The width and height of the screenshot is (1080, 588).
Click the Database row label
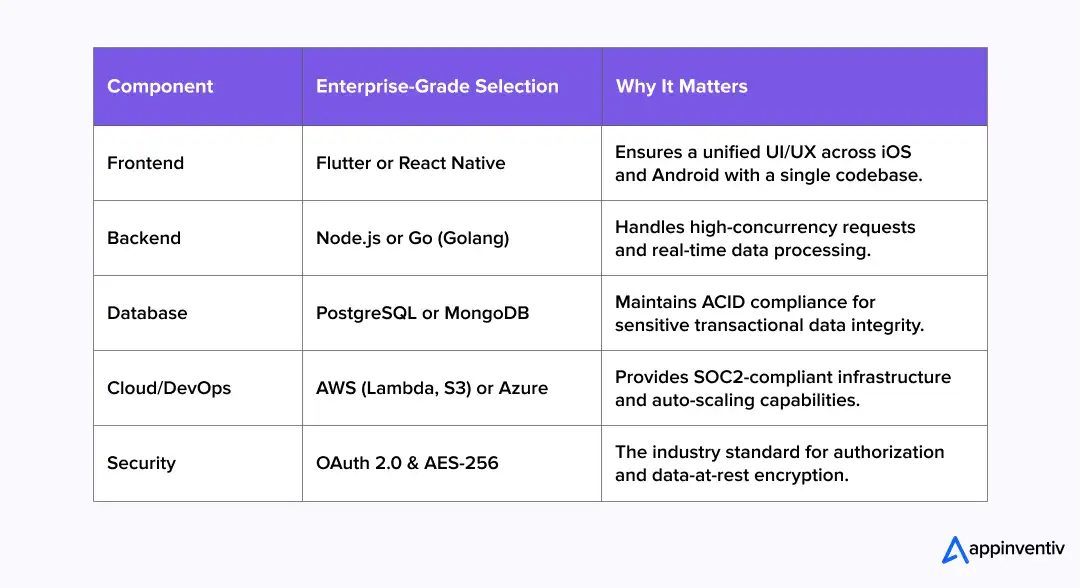pyautogui.click(x=147, y=313)
